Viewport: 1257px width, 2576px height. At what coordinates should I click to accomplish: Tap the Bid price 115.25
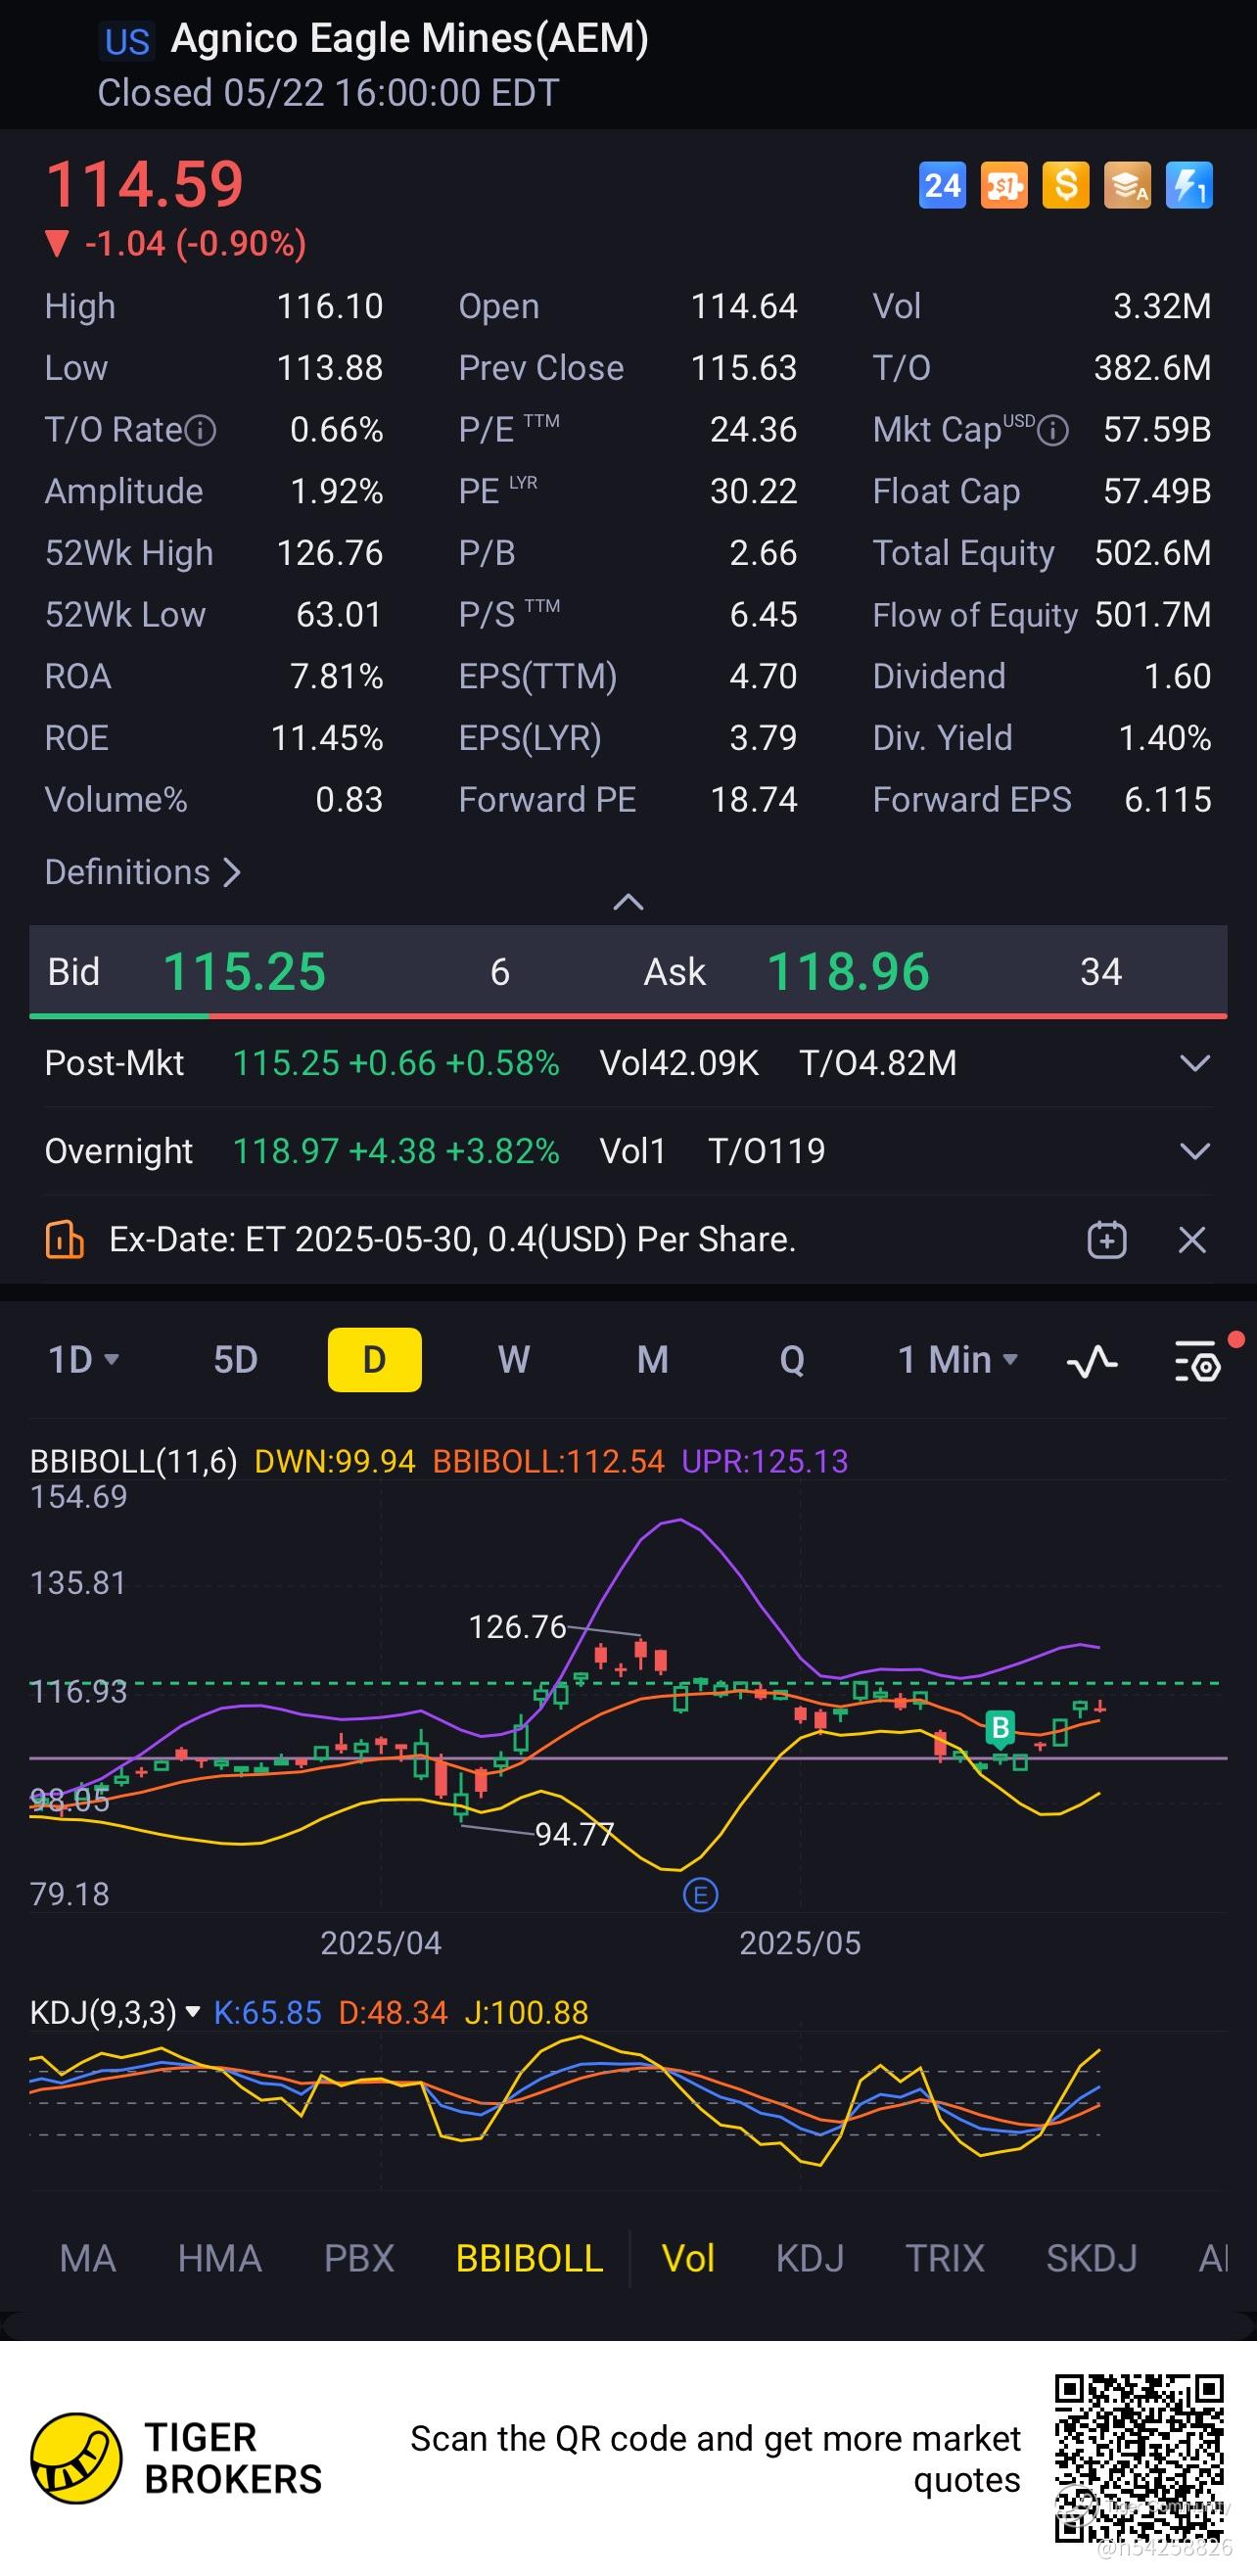245,972
